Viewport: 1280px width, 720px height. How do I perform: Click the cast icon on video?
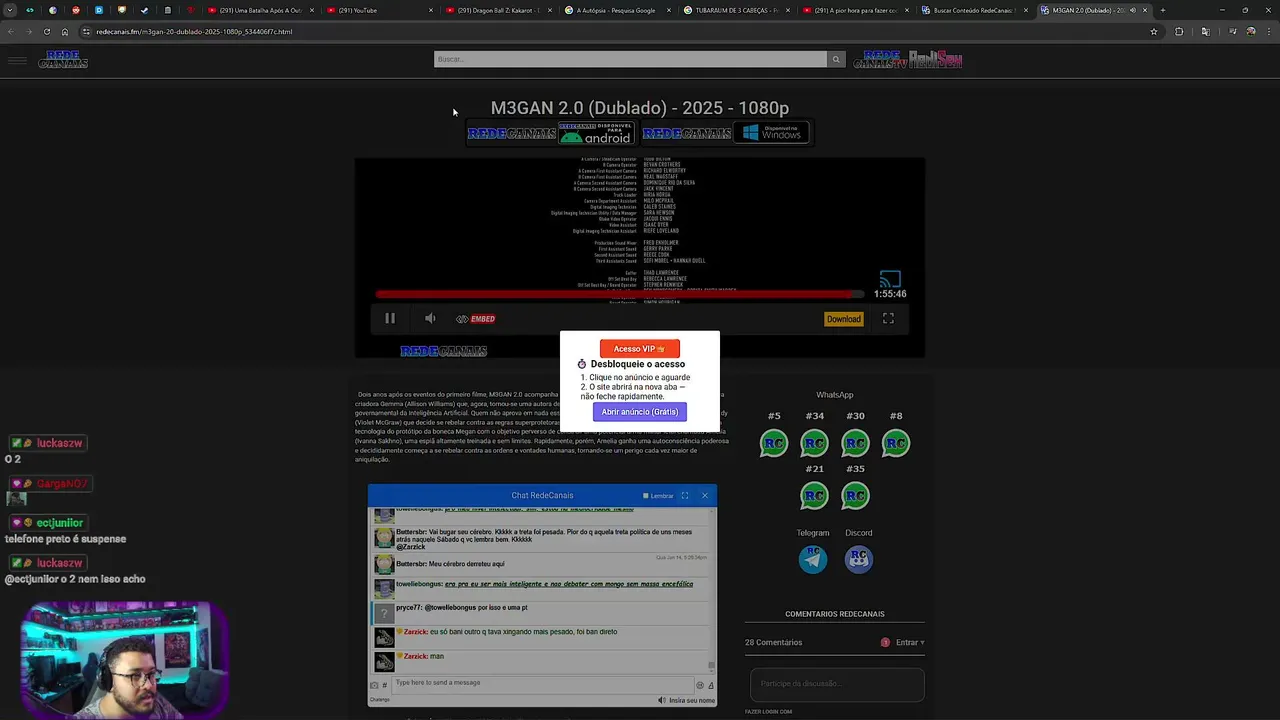890,279
